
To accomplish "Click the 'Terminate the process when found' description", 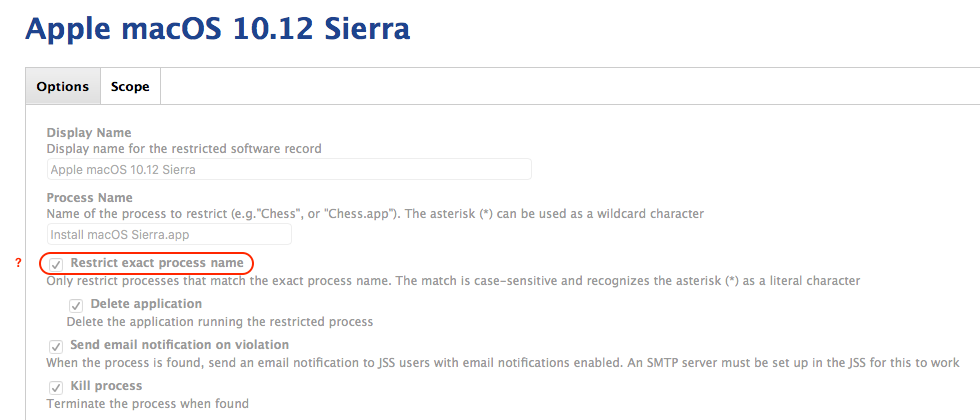I will 148,403.
